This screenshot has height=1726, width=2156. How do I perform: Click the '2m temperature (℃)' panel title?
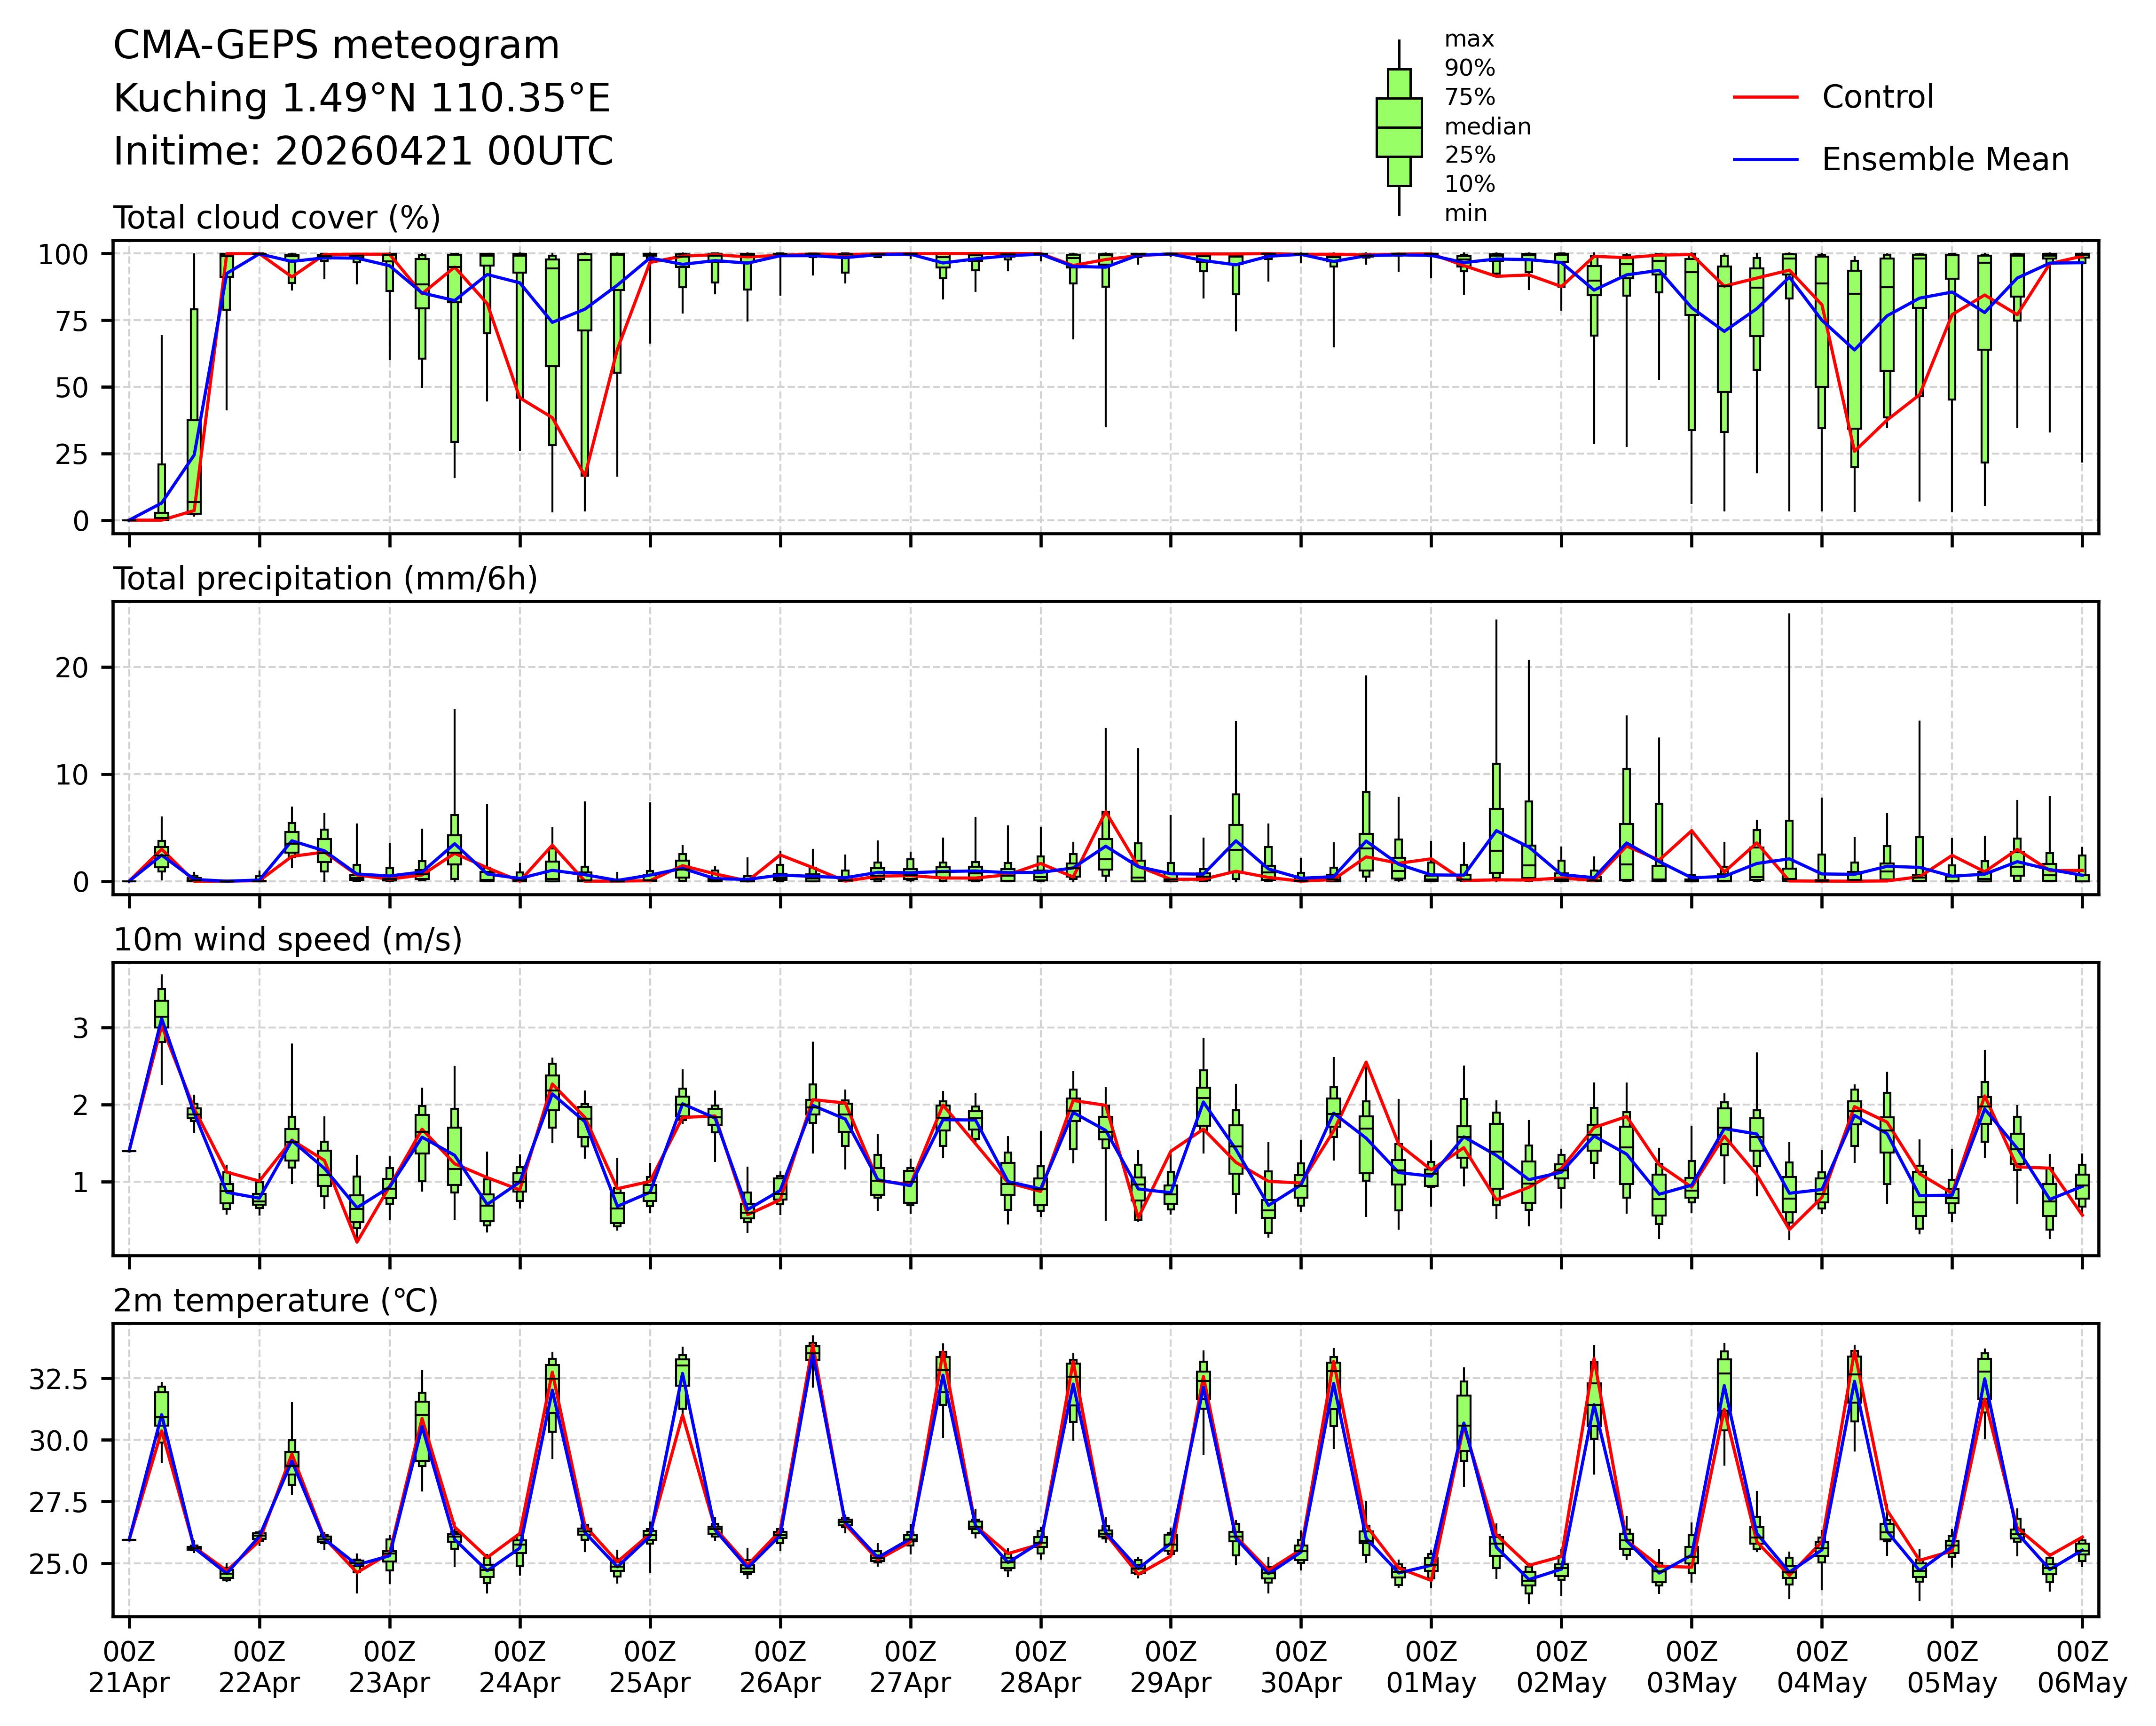pos(275,1301)
